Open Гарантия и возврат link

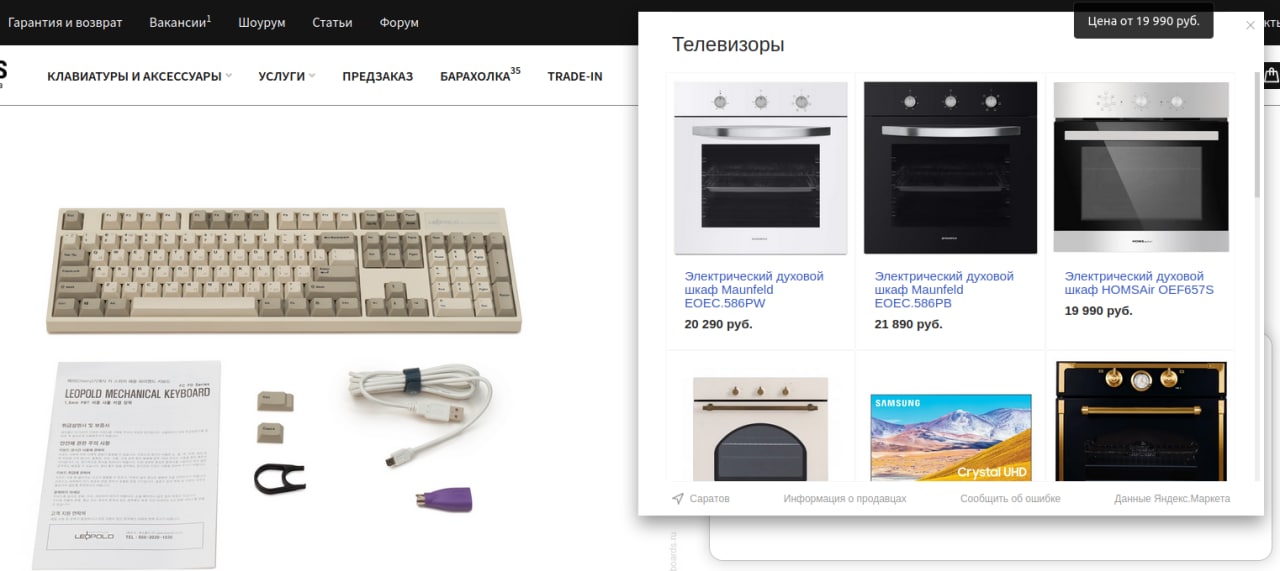pos(65,22)
